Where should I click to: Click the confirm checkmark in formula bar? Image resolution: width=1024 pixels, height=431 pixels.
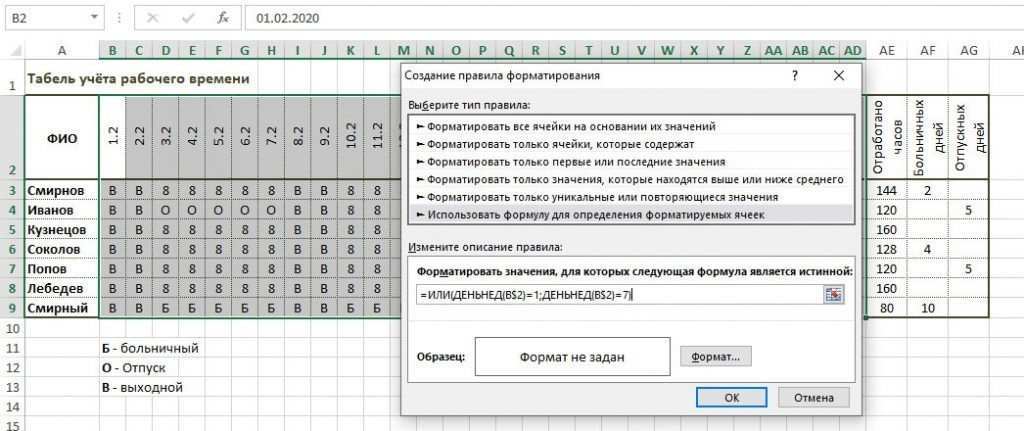tap(188, 17)
